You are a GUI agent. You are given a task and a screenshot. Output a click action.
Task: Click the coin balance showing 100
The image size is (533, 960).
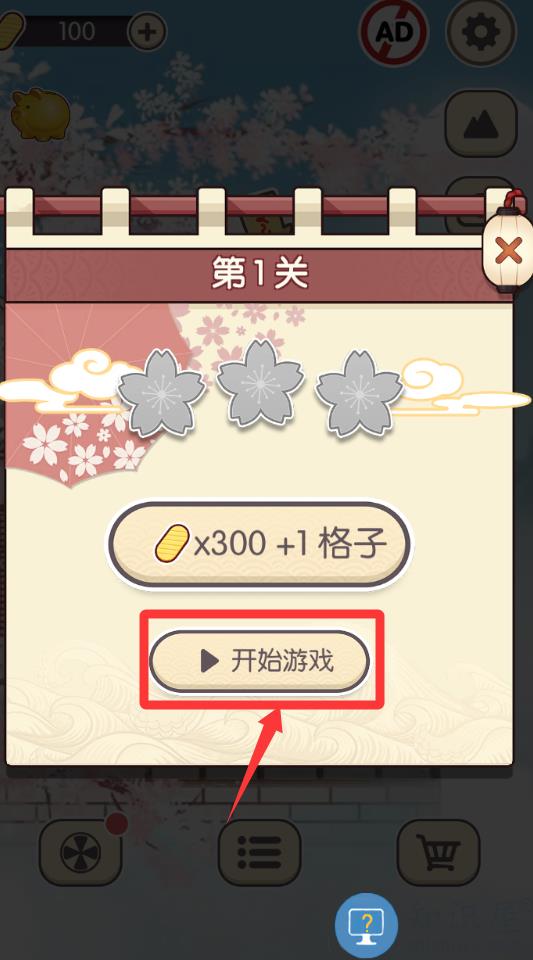tap(77, 31)
